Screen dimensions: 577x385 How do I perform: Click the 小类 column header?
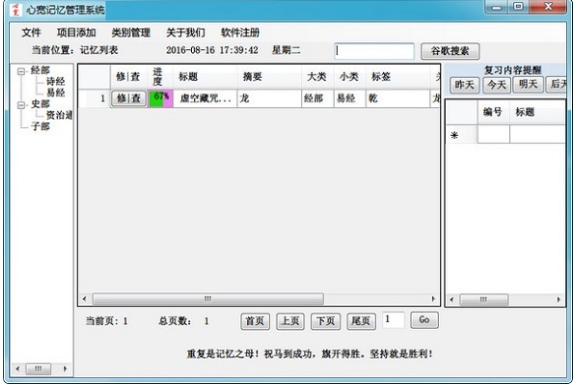pos(350,77)
